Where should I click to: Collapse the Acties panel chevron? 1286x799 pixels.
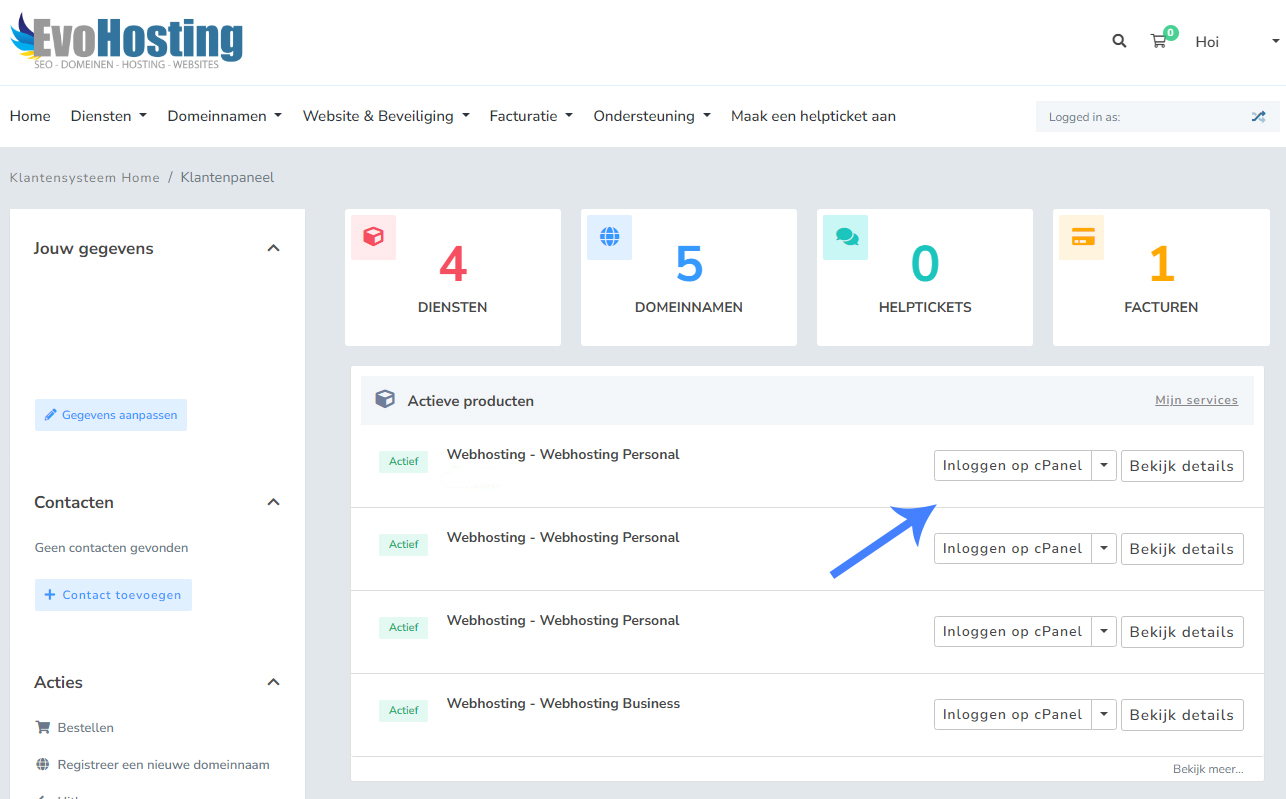tap(273, 682)
